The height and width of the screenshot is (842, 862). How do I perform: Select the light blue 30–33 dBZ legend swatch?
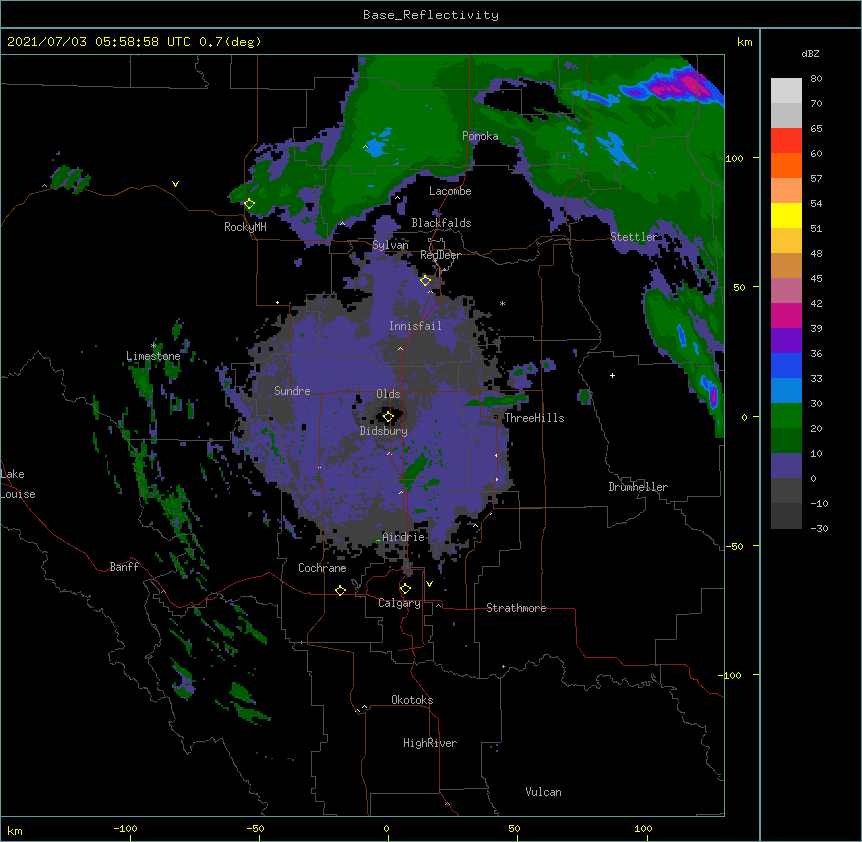point(786,391)
